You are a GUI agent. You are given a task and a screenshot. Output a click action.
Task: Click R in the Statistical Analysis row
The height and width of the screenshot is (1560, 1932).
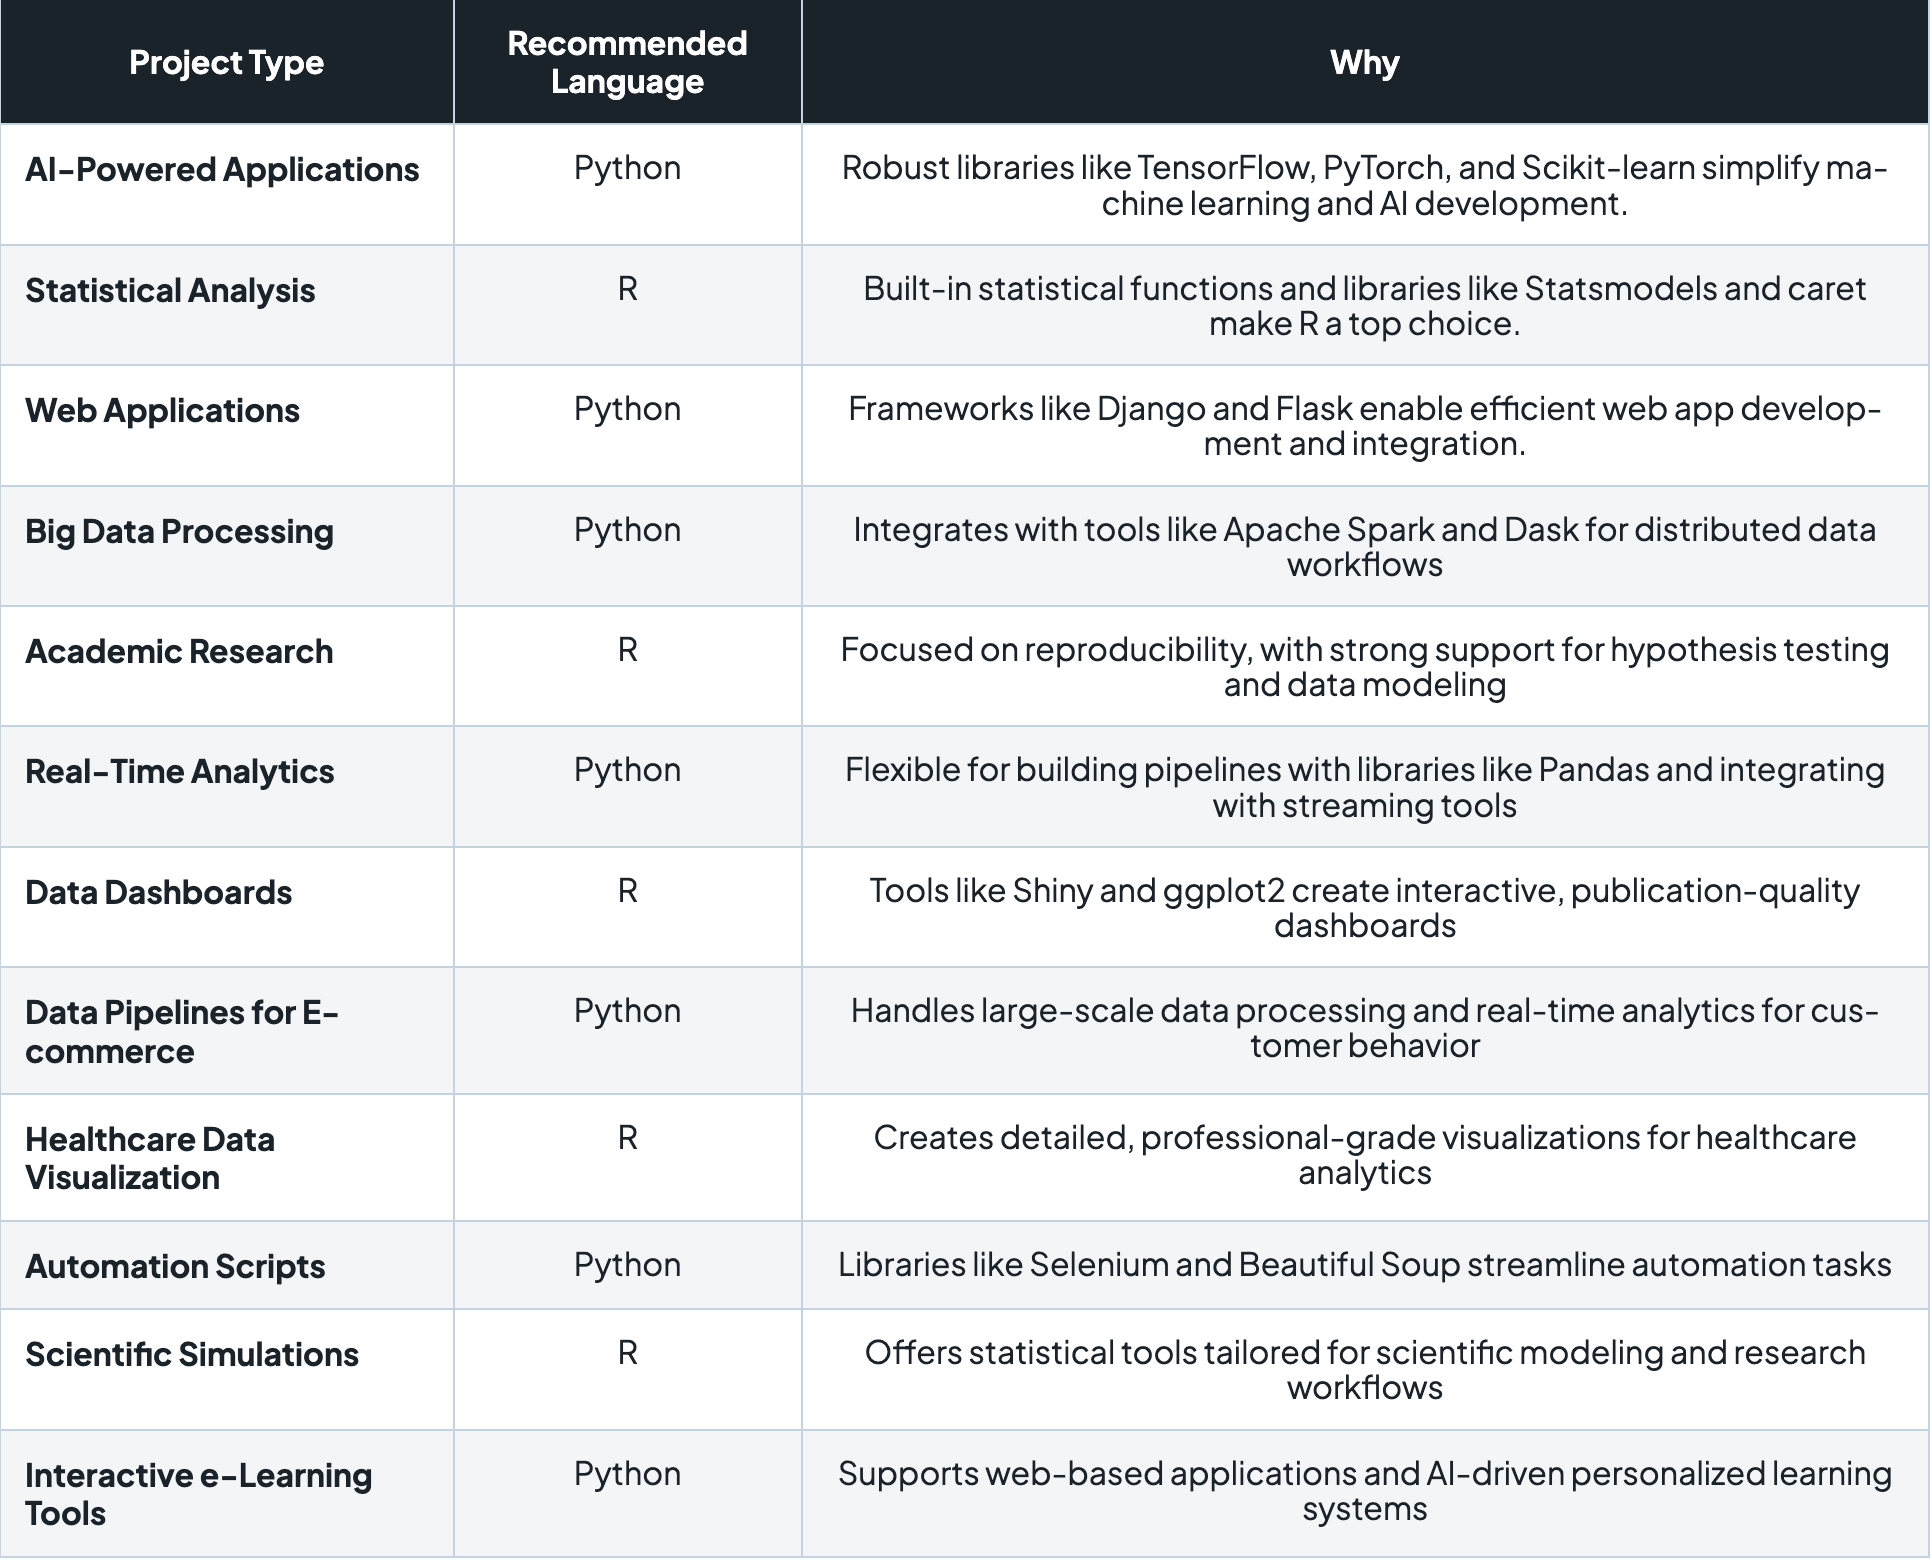pos(627,289)
